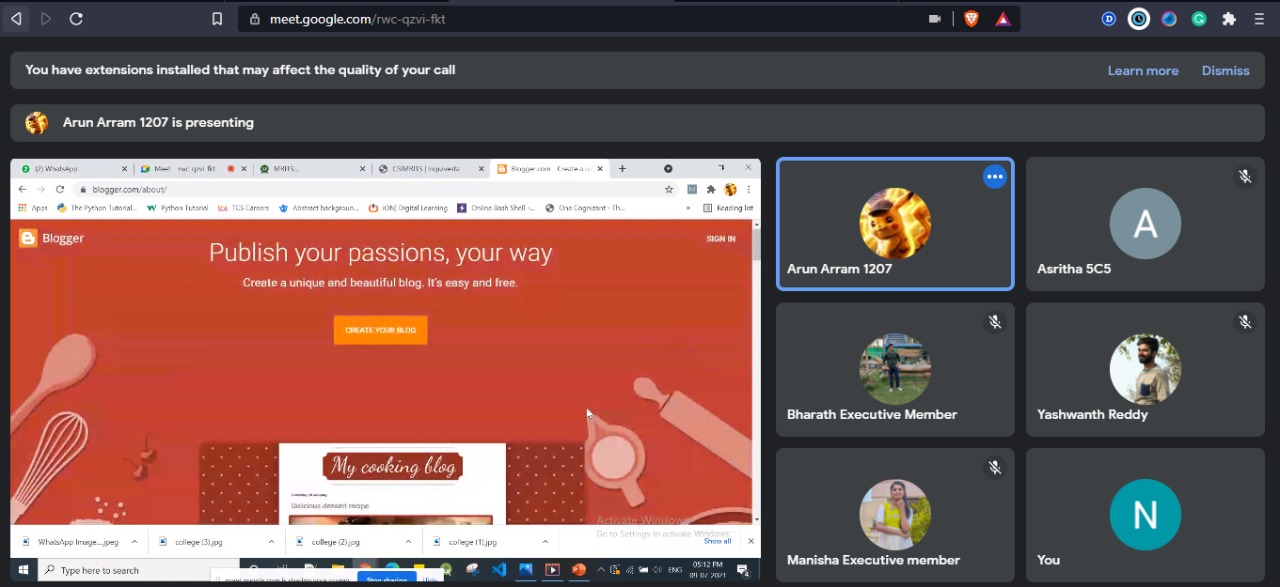The width and height of the screenshot is (1280, 587).
Task: Open ION Digital Learning bookmark
Action: coord(408,208)
